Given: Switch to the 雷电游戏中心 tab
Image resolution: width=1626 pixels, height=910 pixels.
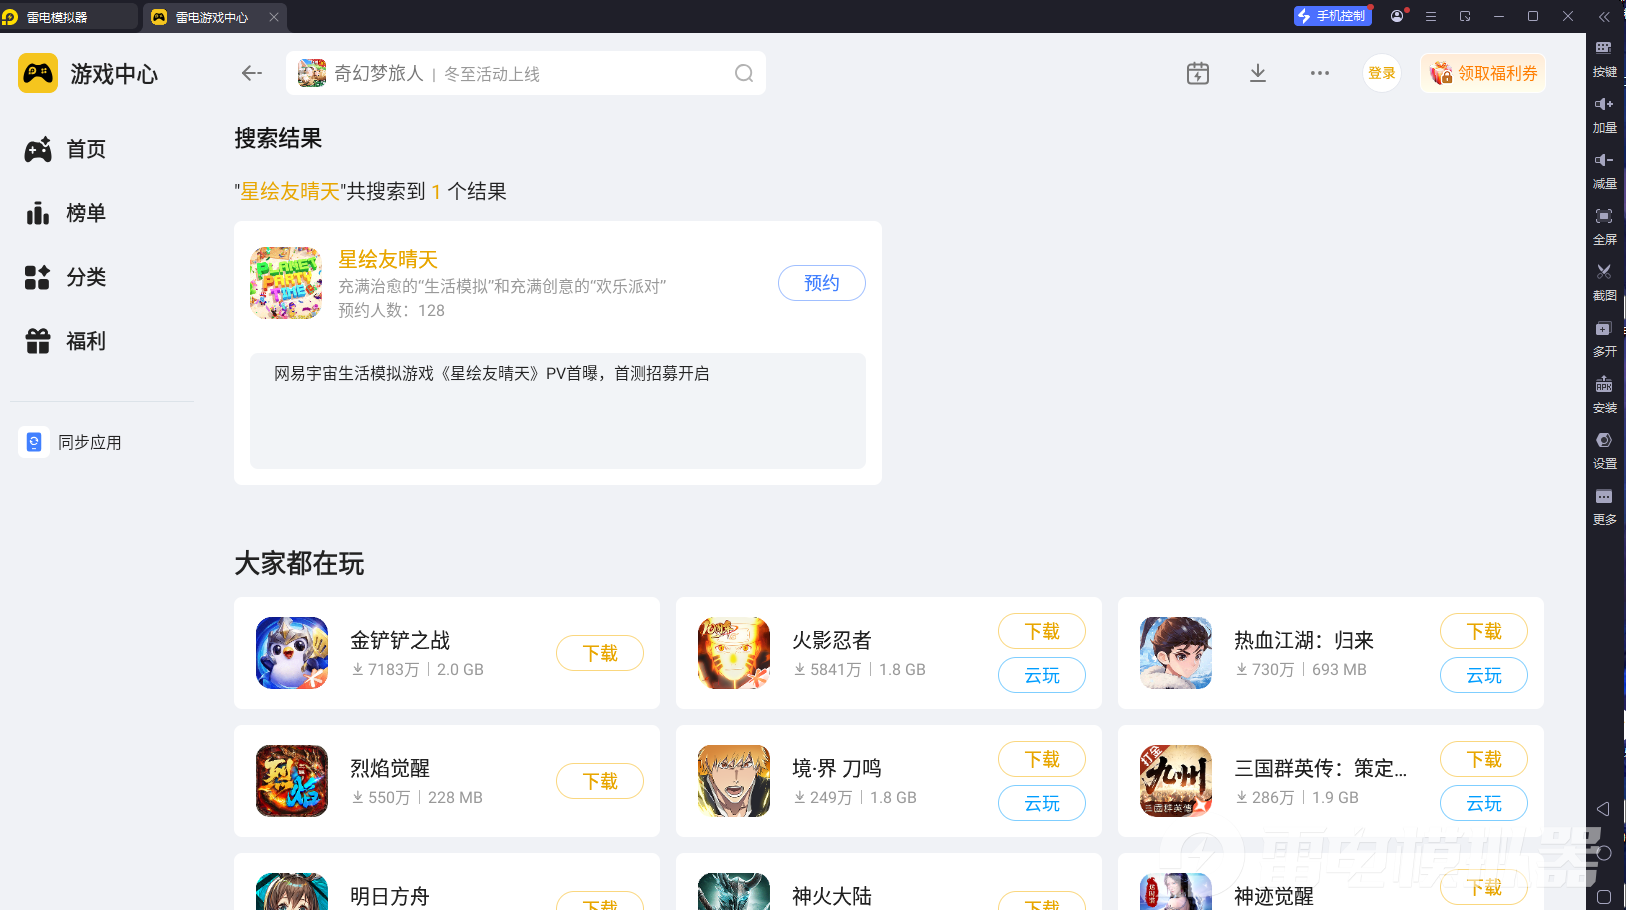Looking at the screenshot, I should [214, 16].
